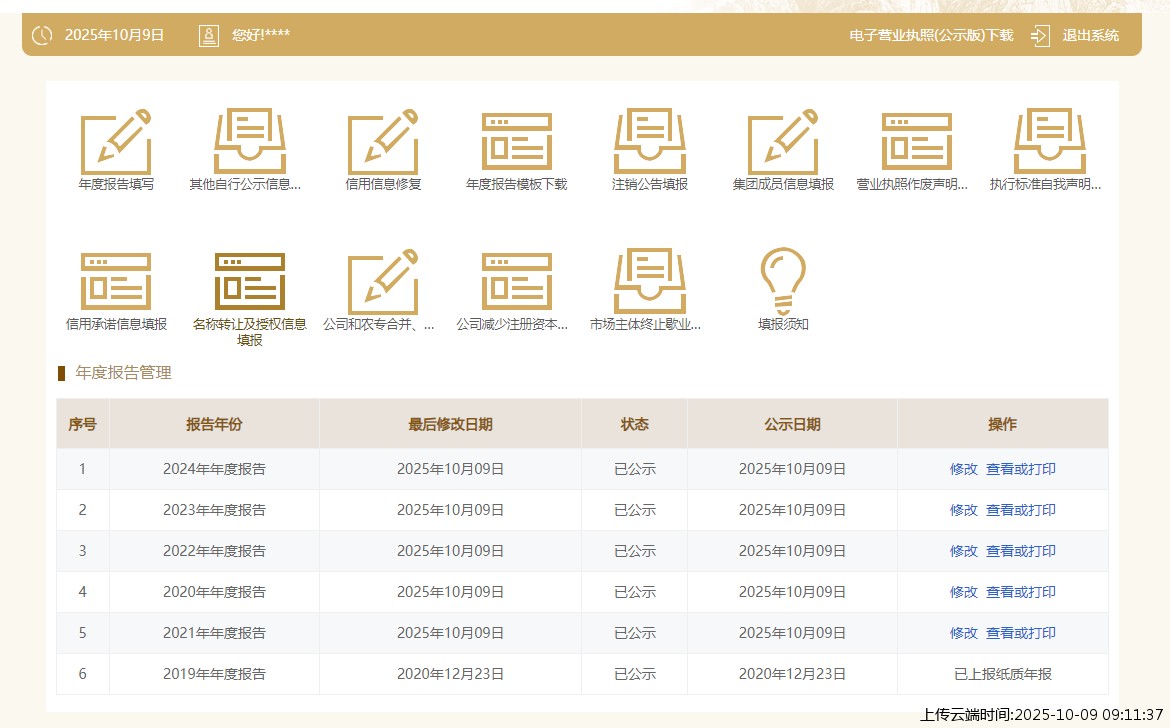The image size is (1170, 728).
Task: Open 注销公告填报 icon
Action: [x=650, y=142]
